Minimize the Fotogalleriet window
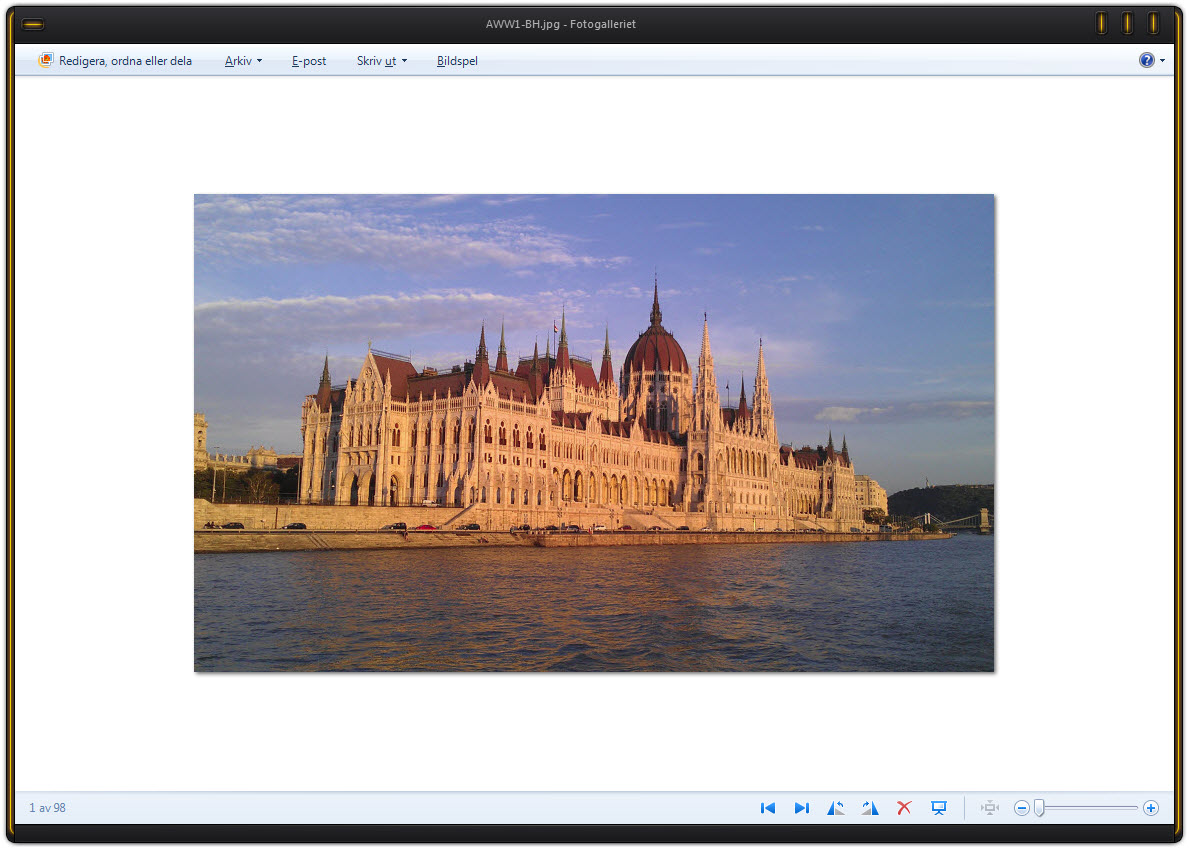Image resolution: width=1189 pixels, height=849 pixels. (1101, 23)
